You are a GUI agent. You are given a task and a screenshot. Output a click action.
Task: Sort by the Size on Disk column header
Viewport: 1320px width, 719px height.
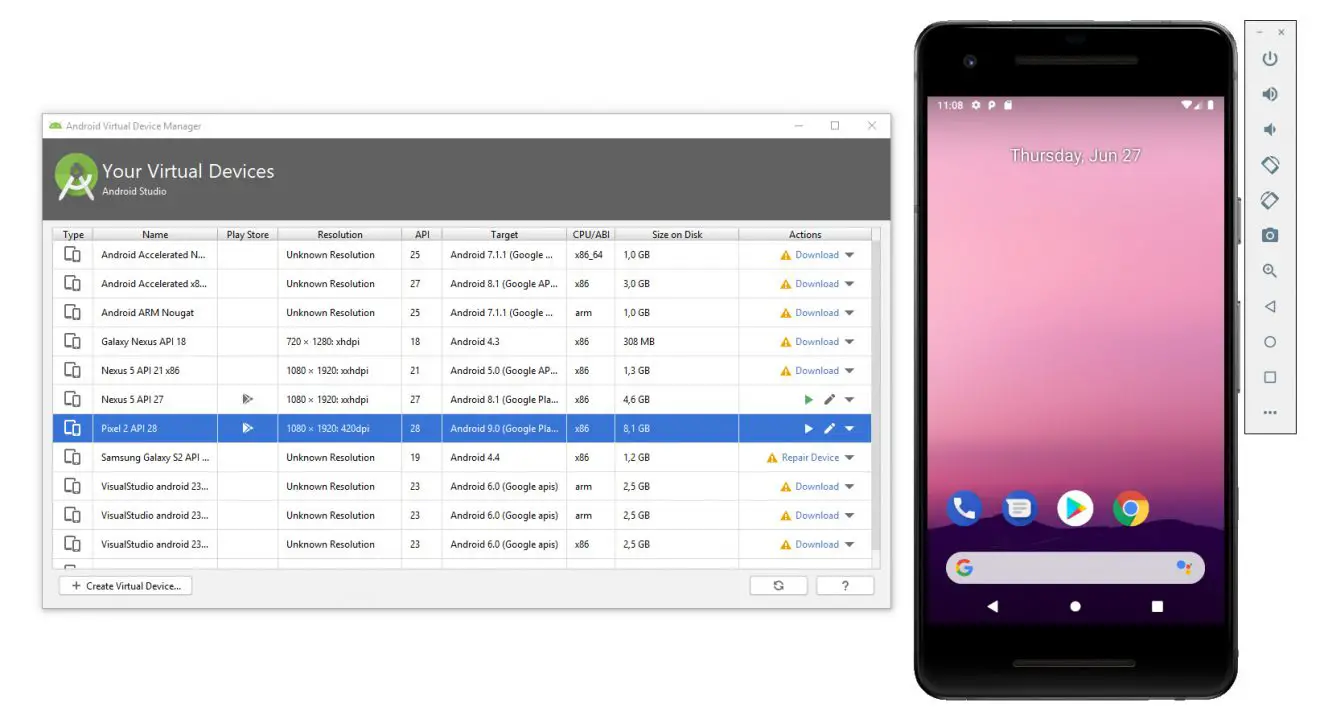tap(677, 235)
